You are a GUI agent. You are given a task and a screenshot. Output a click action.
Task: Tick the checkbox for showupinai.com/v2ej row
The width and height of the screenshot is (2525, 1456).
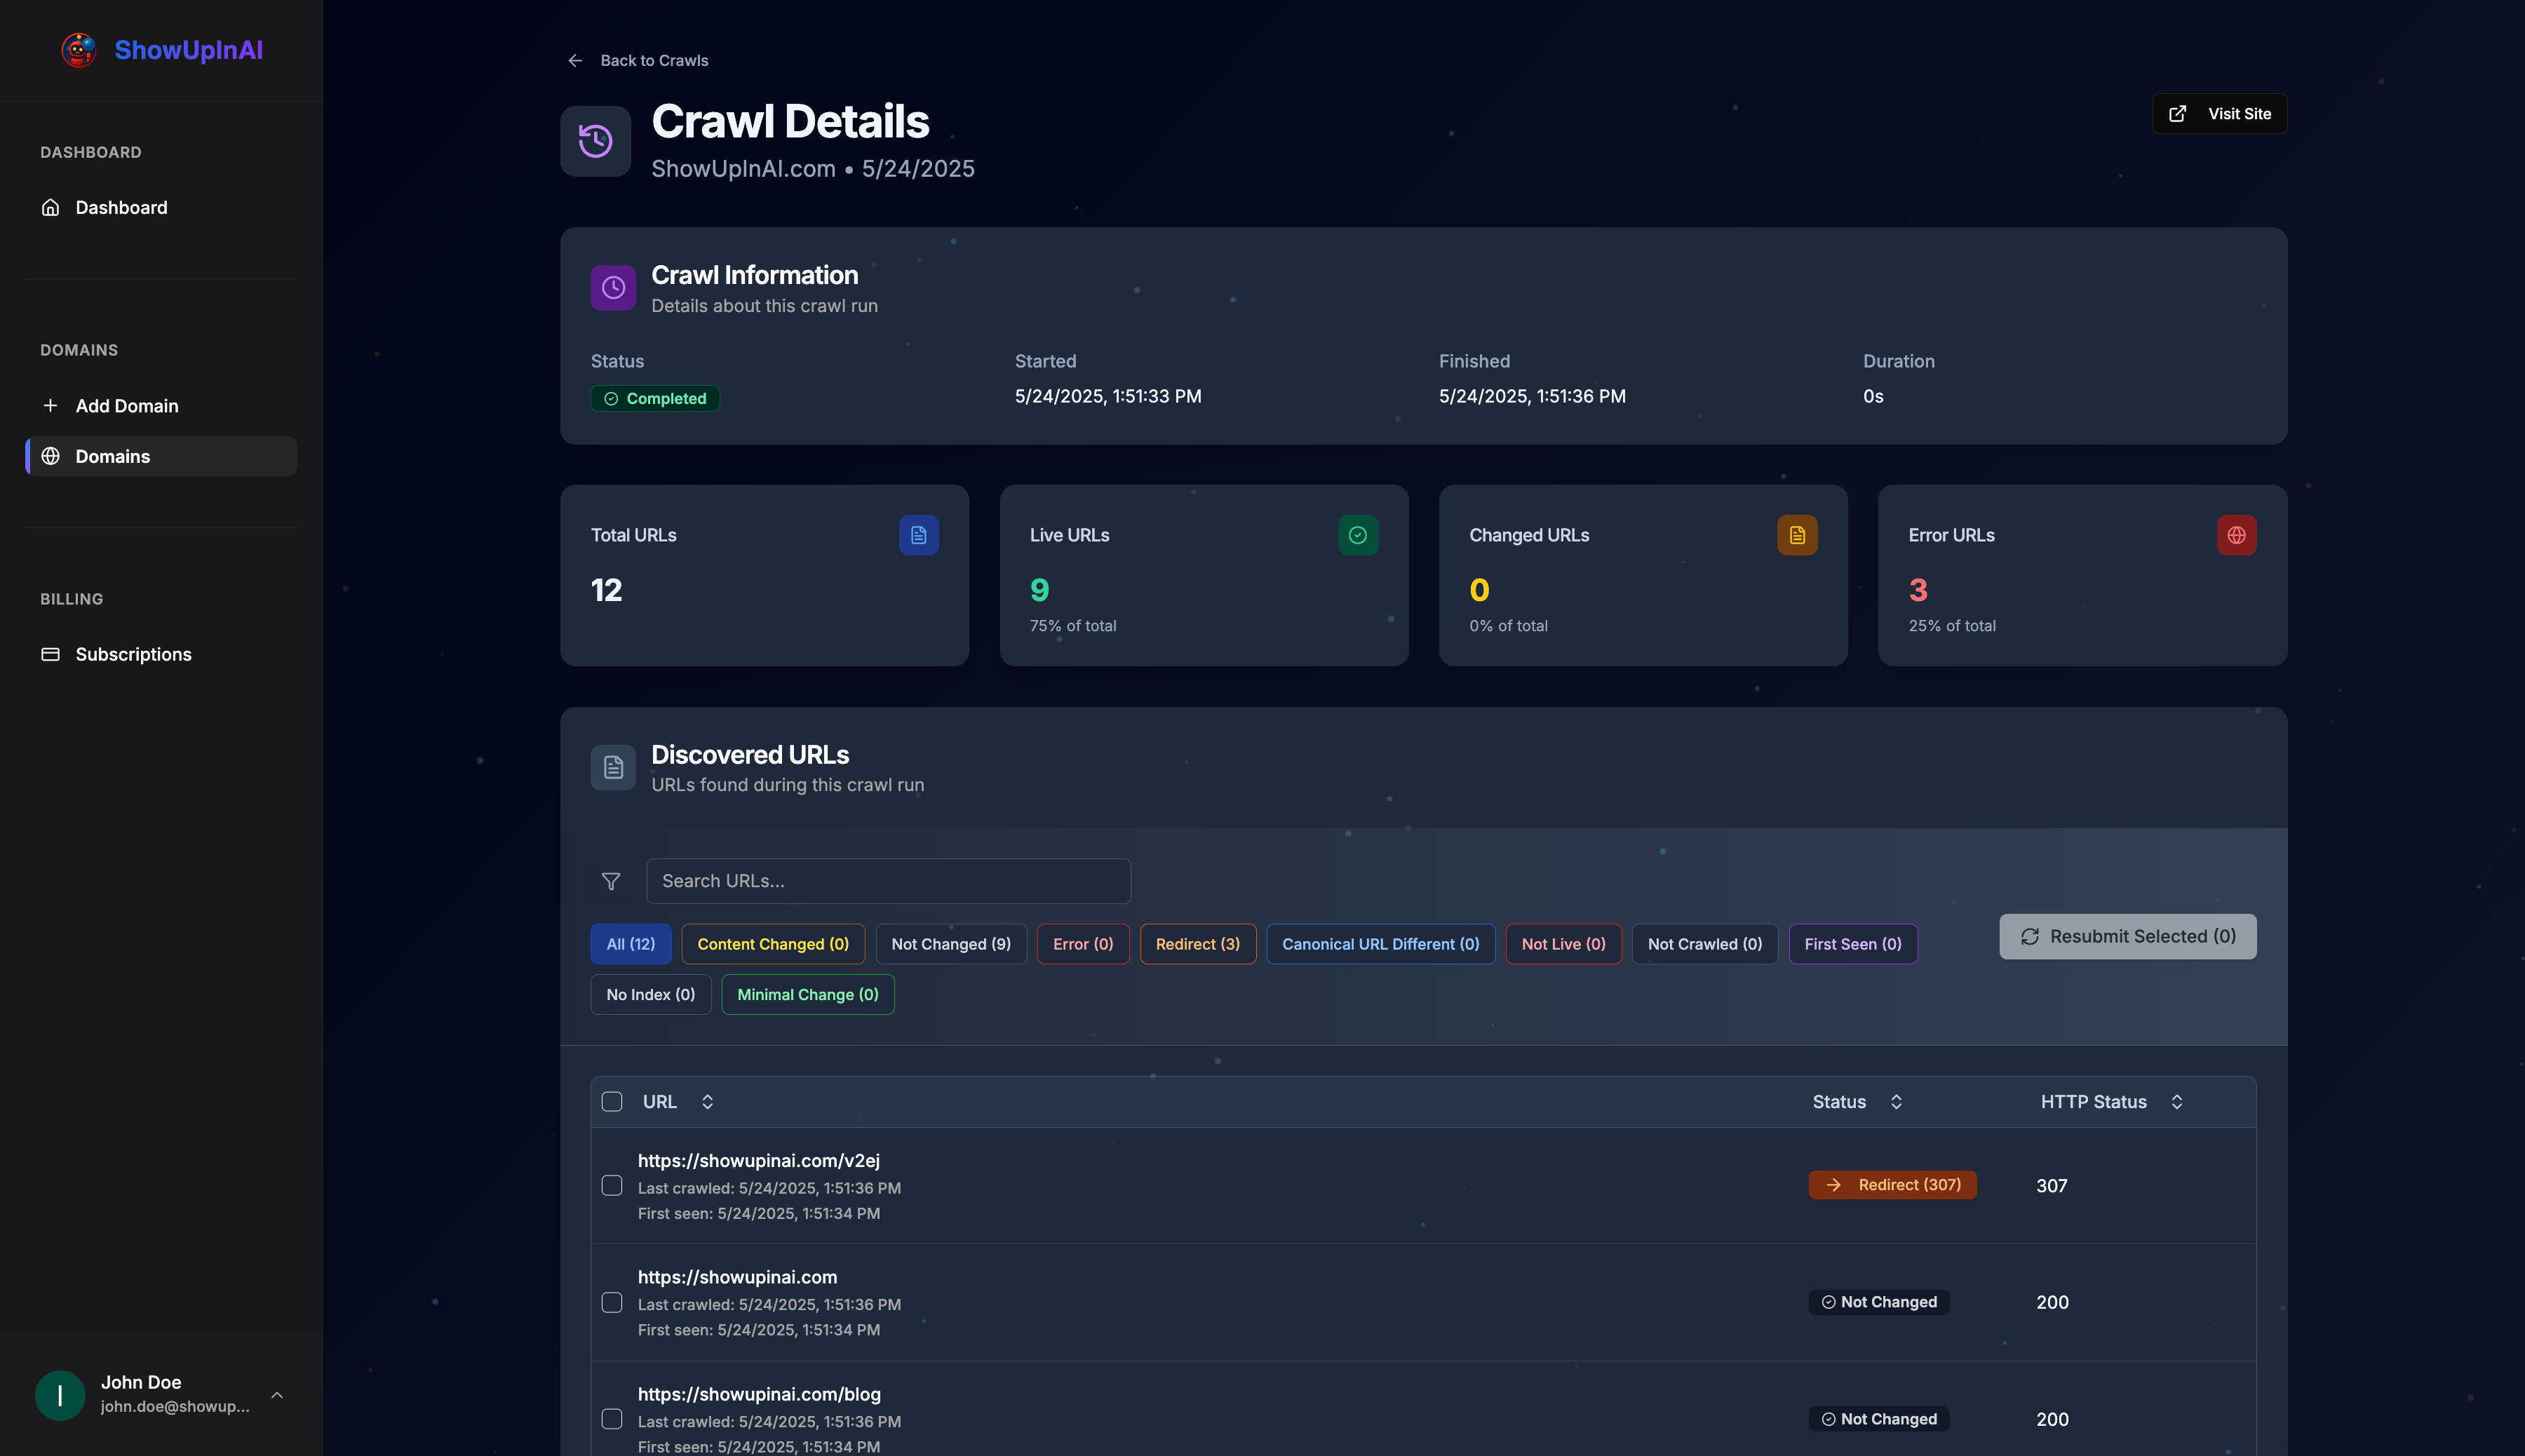tap(612, 1186)
